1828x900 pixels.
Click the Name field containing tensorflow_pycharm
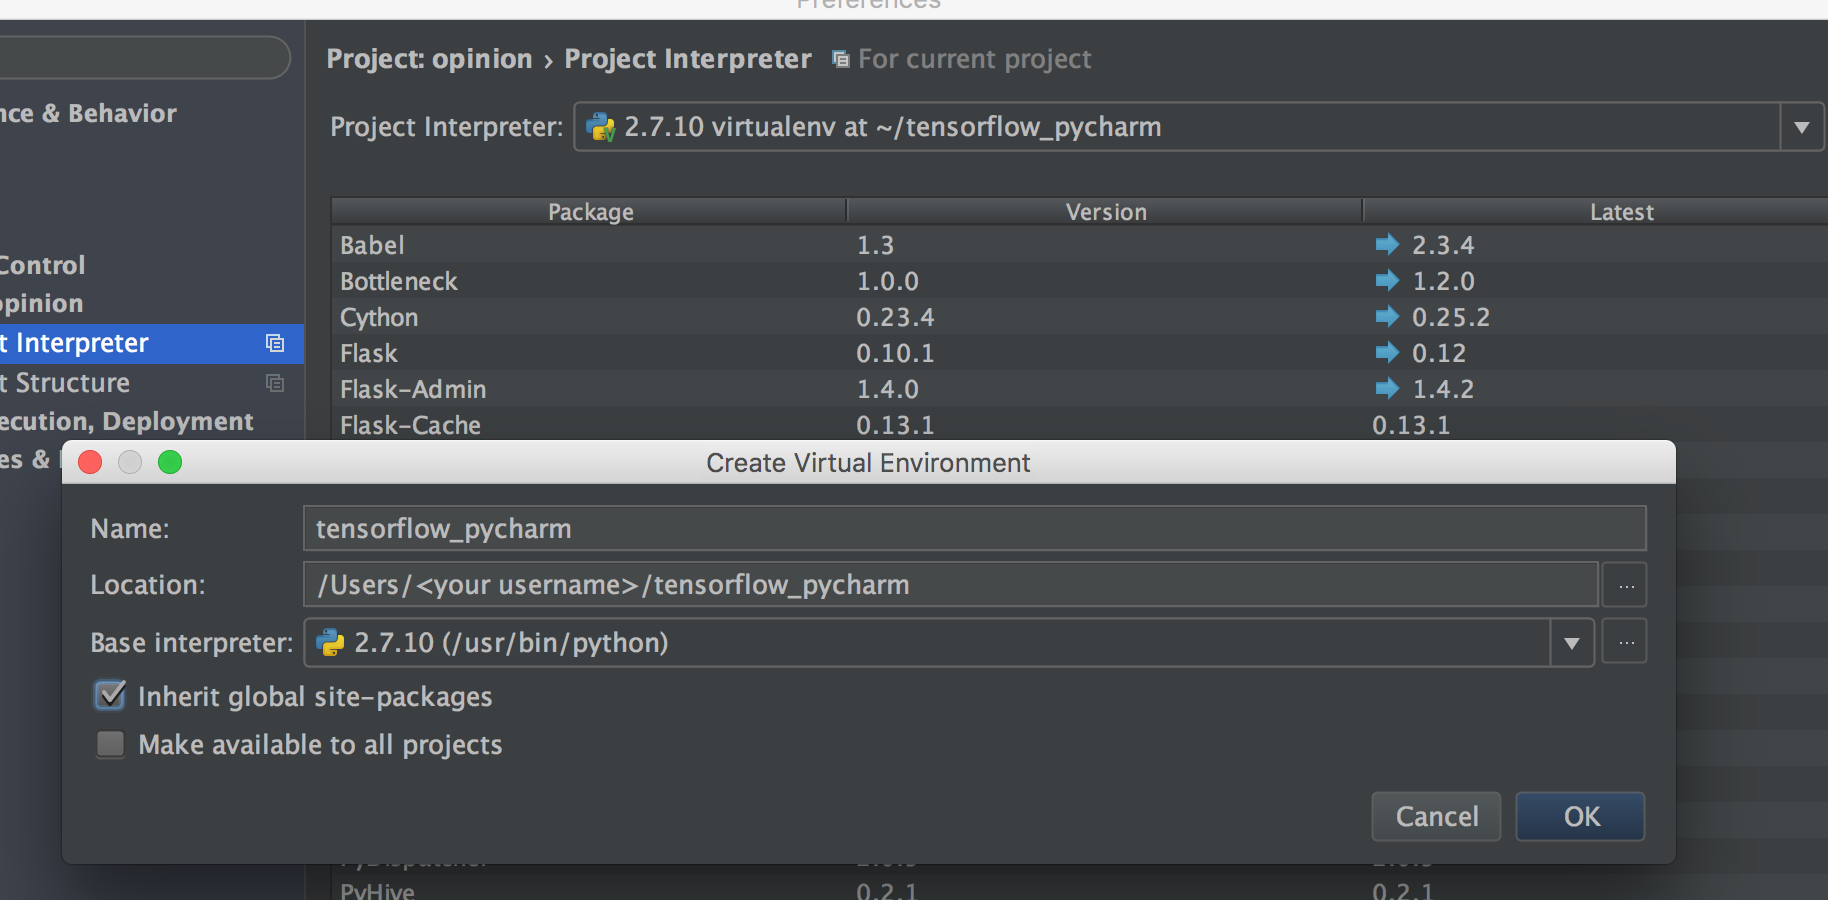click(x=973, y=528)
